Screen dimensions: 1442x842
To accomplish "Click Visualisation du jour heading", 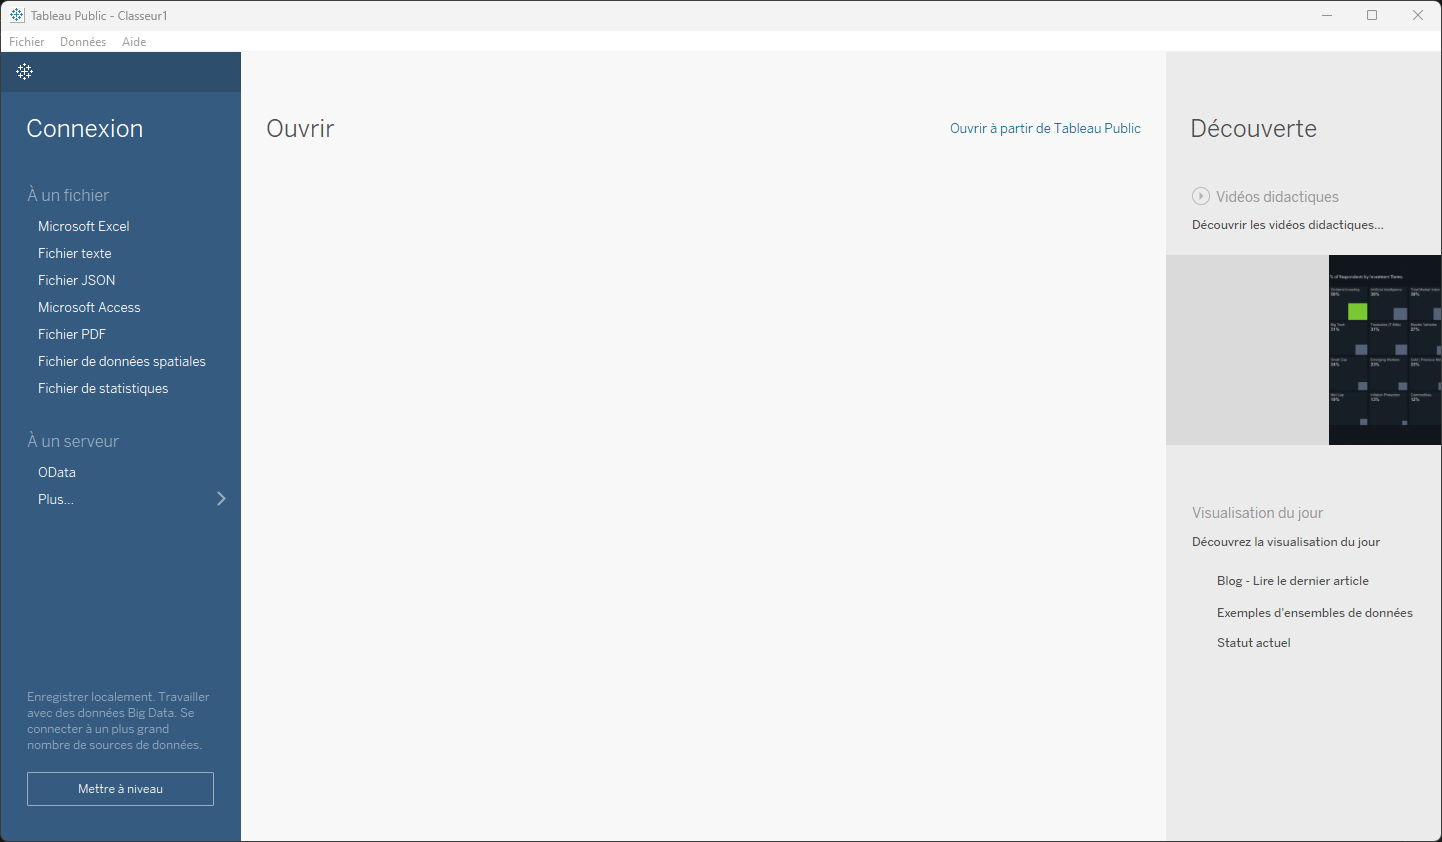I will click(x=1257, y=513).
